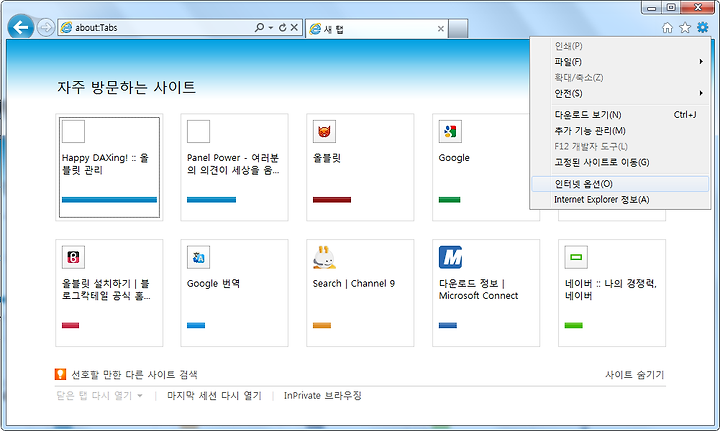This screenshot has width=720, height=431.
Task: Click the 네이버 :: 나의 경쟁력 title
Action: point(611,290)
